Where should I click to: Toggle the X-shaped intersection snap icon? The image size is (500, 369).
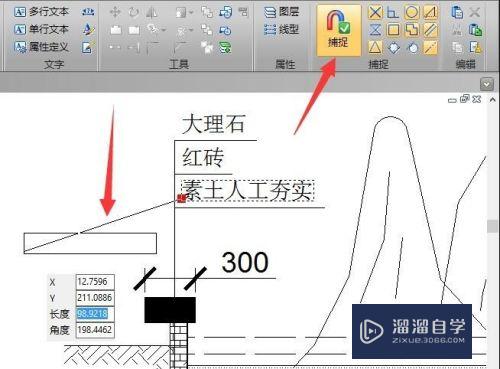tap(375, 13)
